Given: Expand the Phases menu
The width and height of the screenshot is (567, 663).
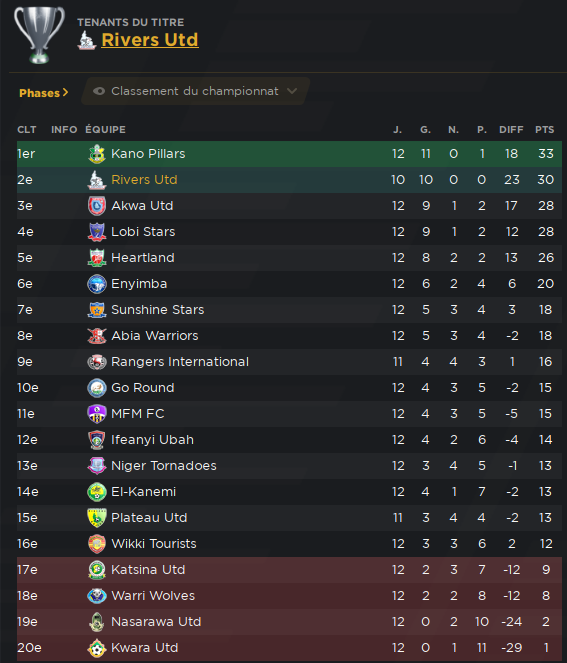Looking at the screenshot, I should (44, 93).
